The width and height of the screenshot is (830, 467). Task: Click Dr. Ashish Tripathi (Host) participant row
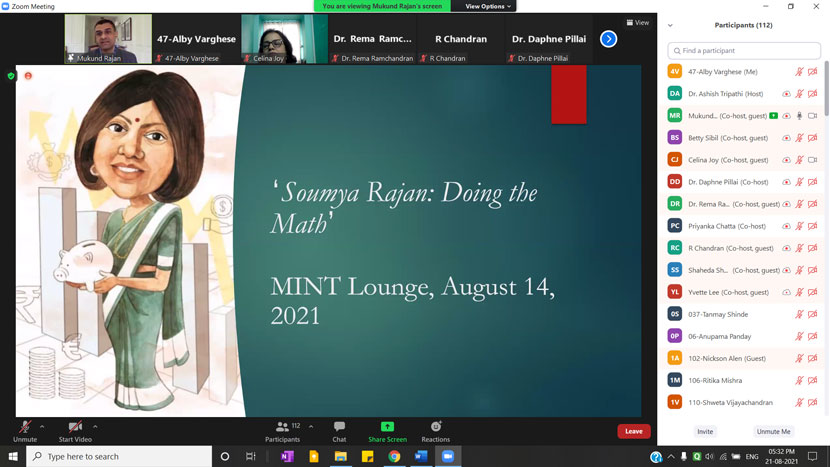[x=741, y=94]
